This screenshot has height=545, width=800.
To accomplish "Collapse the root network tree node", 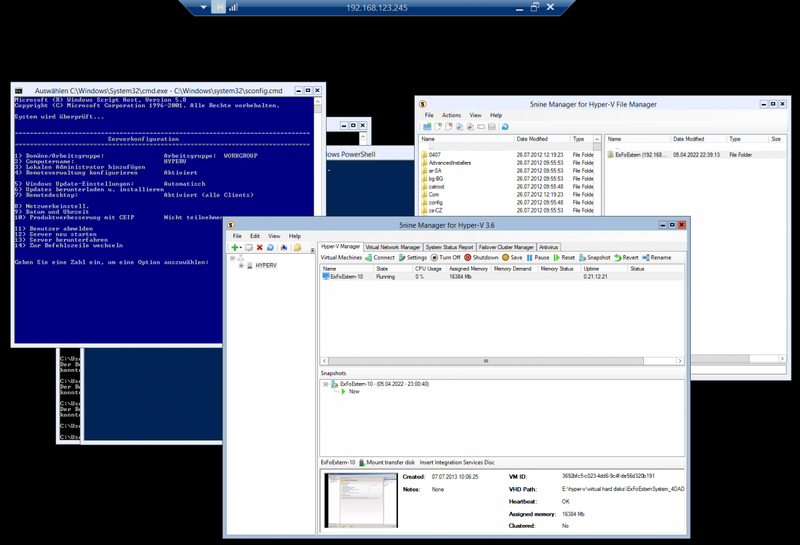I will tap(232, 258).
